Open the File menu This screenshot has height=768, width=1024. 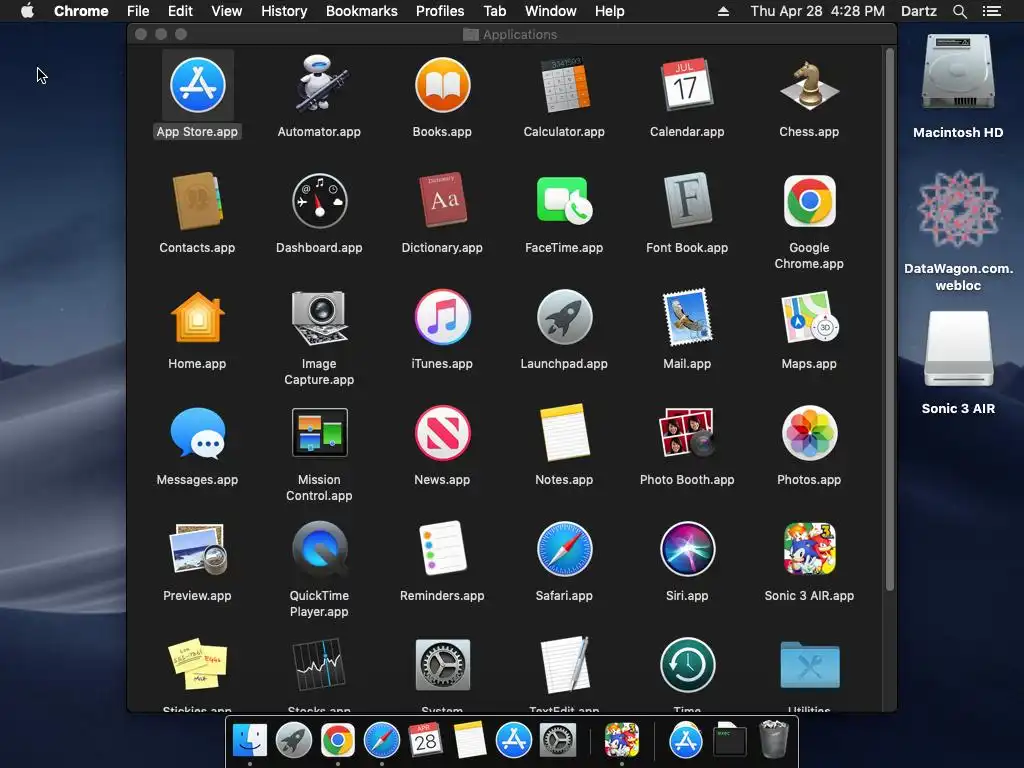[x=138, y=11]
